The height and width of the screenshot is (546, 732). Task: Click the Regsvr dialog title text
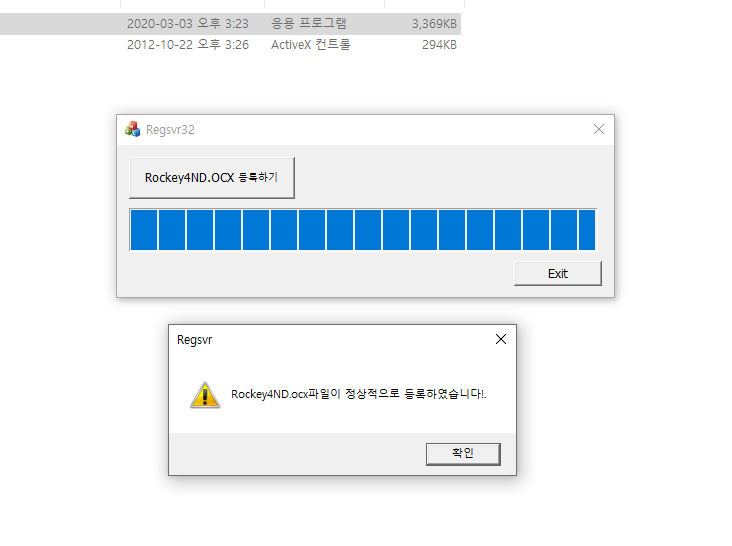(x=194, y=340)
